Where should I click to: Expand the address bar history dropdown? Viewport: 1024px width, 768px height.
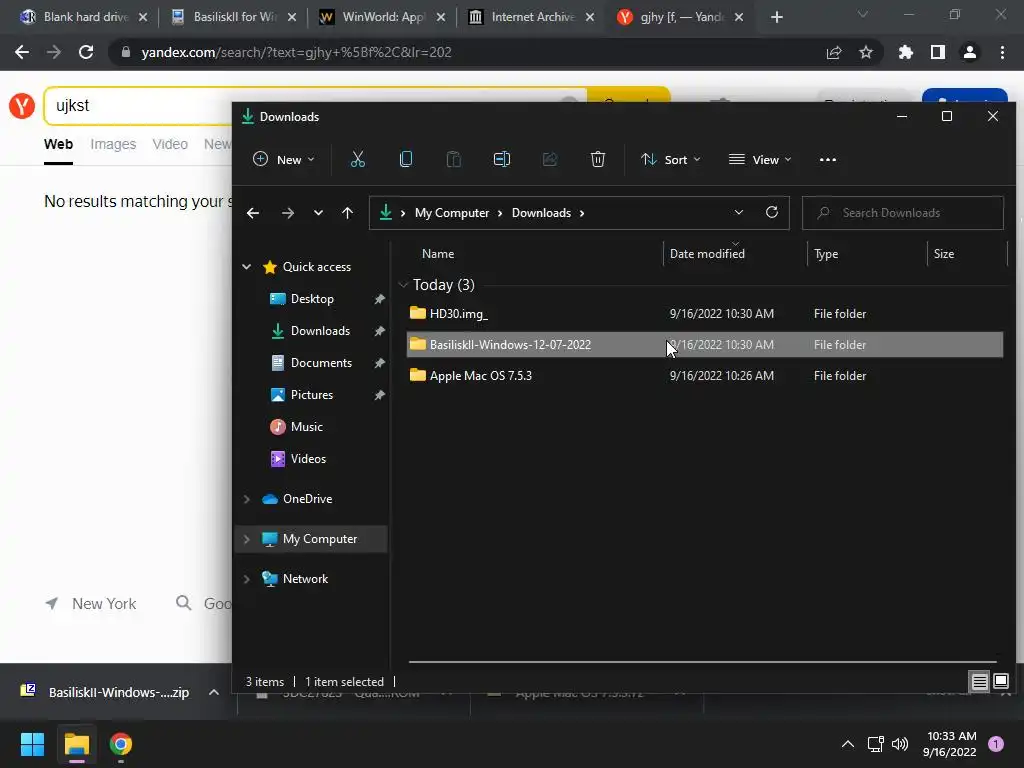[x=739, y=212]
